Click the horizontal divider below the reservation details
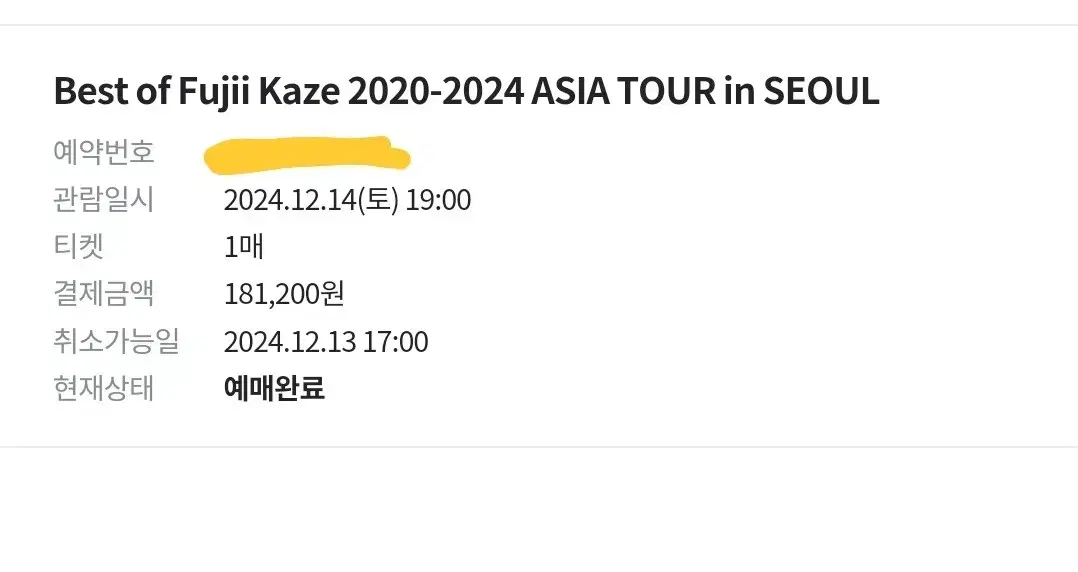1078x572 pixels. (x=539, y=447)
